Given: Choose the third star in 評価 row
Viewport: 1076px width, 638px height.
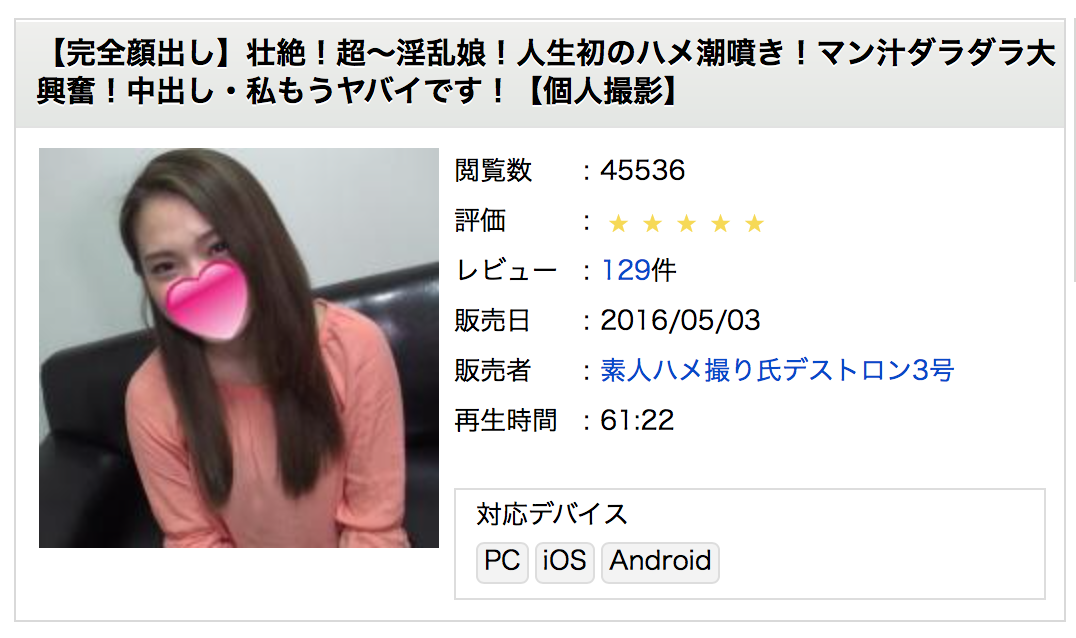Looking at the screenshot, I should [686, 223].
